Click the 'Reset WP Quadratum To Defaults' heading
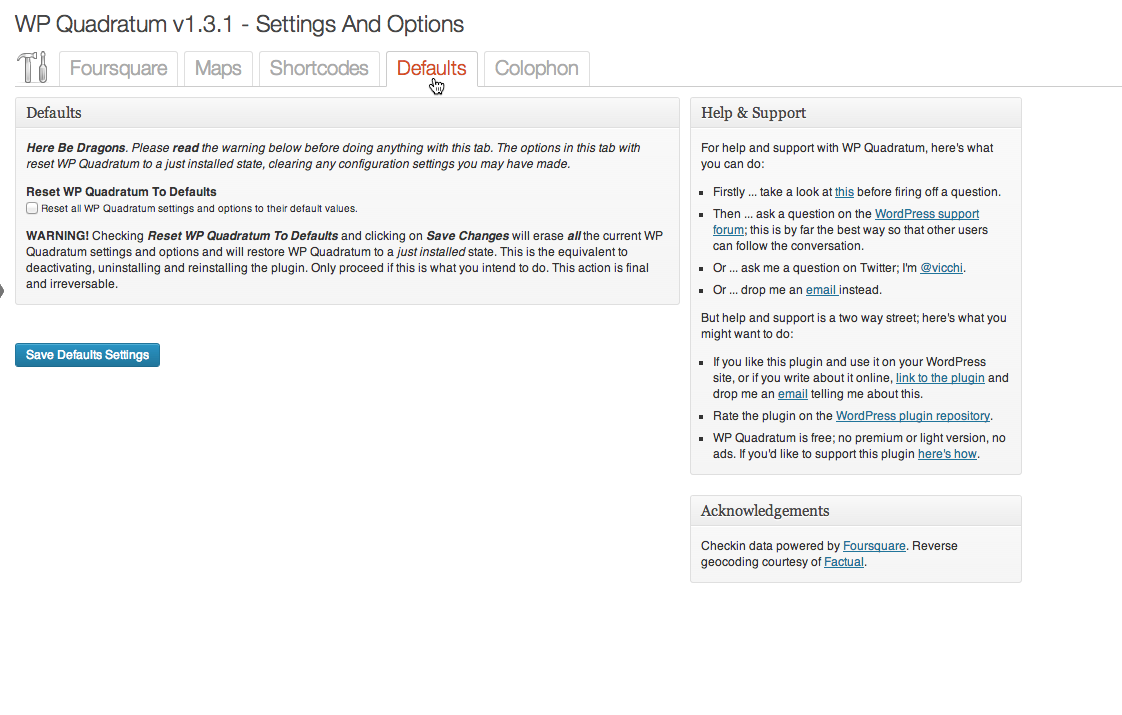The image size is (1122, 715). click(121, 192)
